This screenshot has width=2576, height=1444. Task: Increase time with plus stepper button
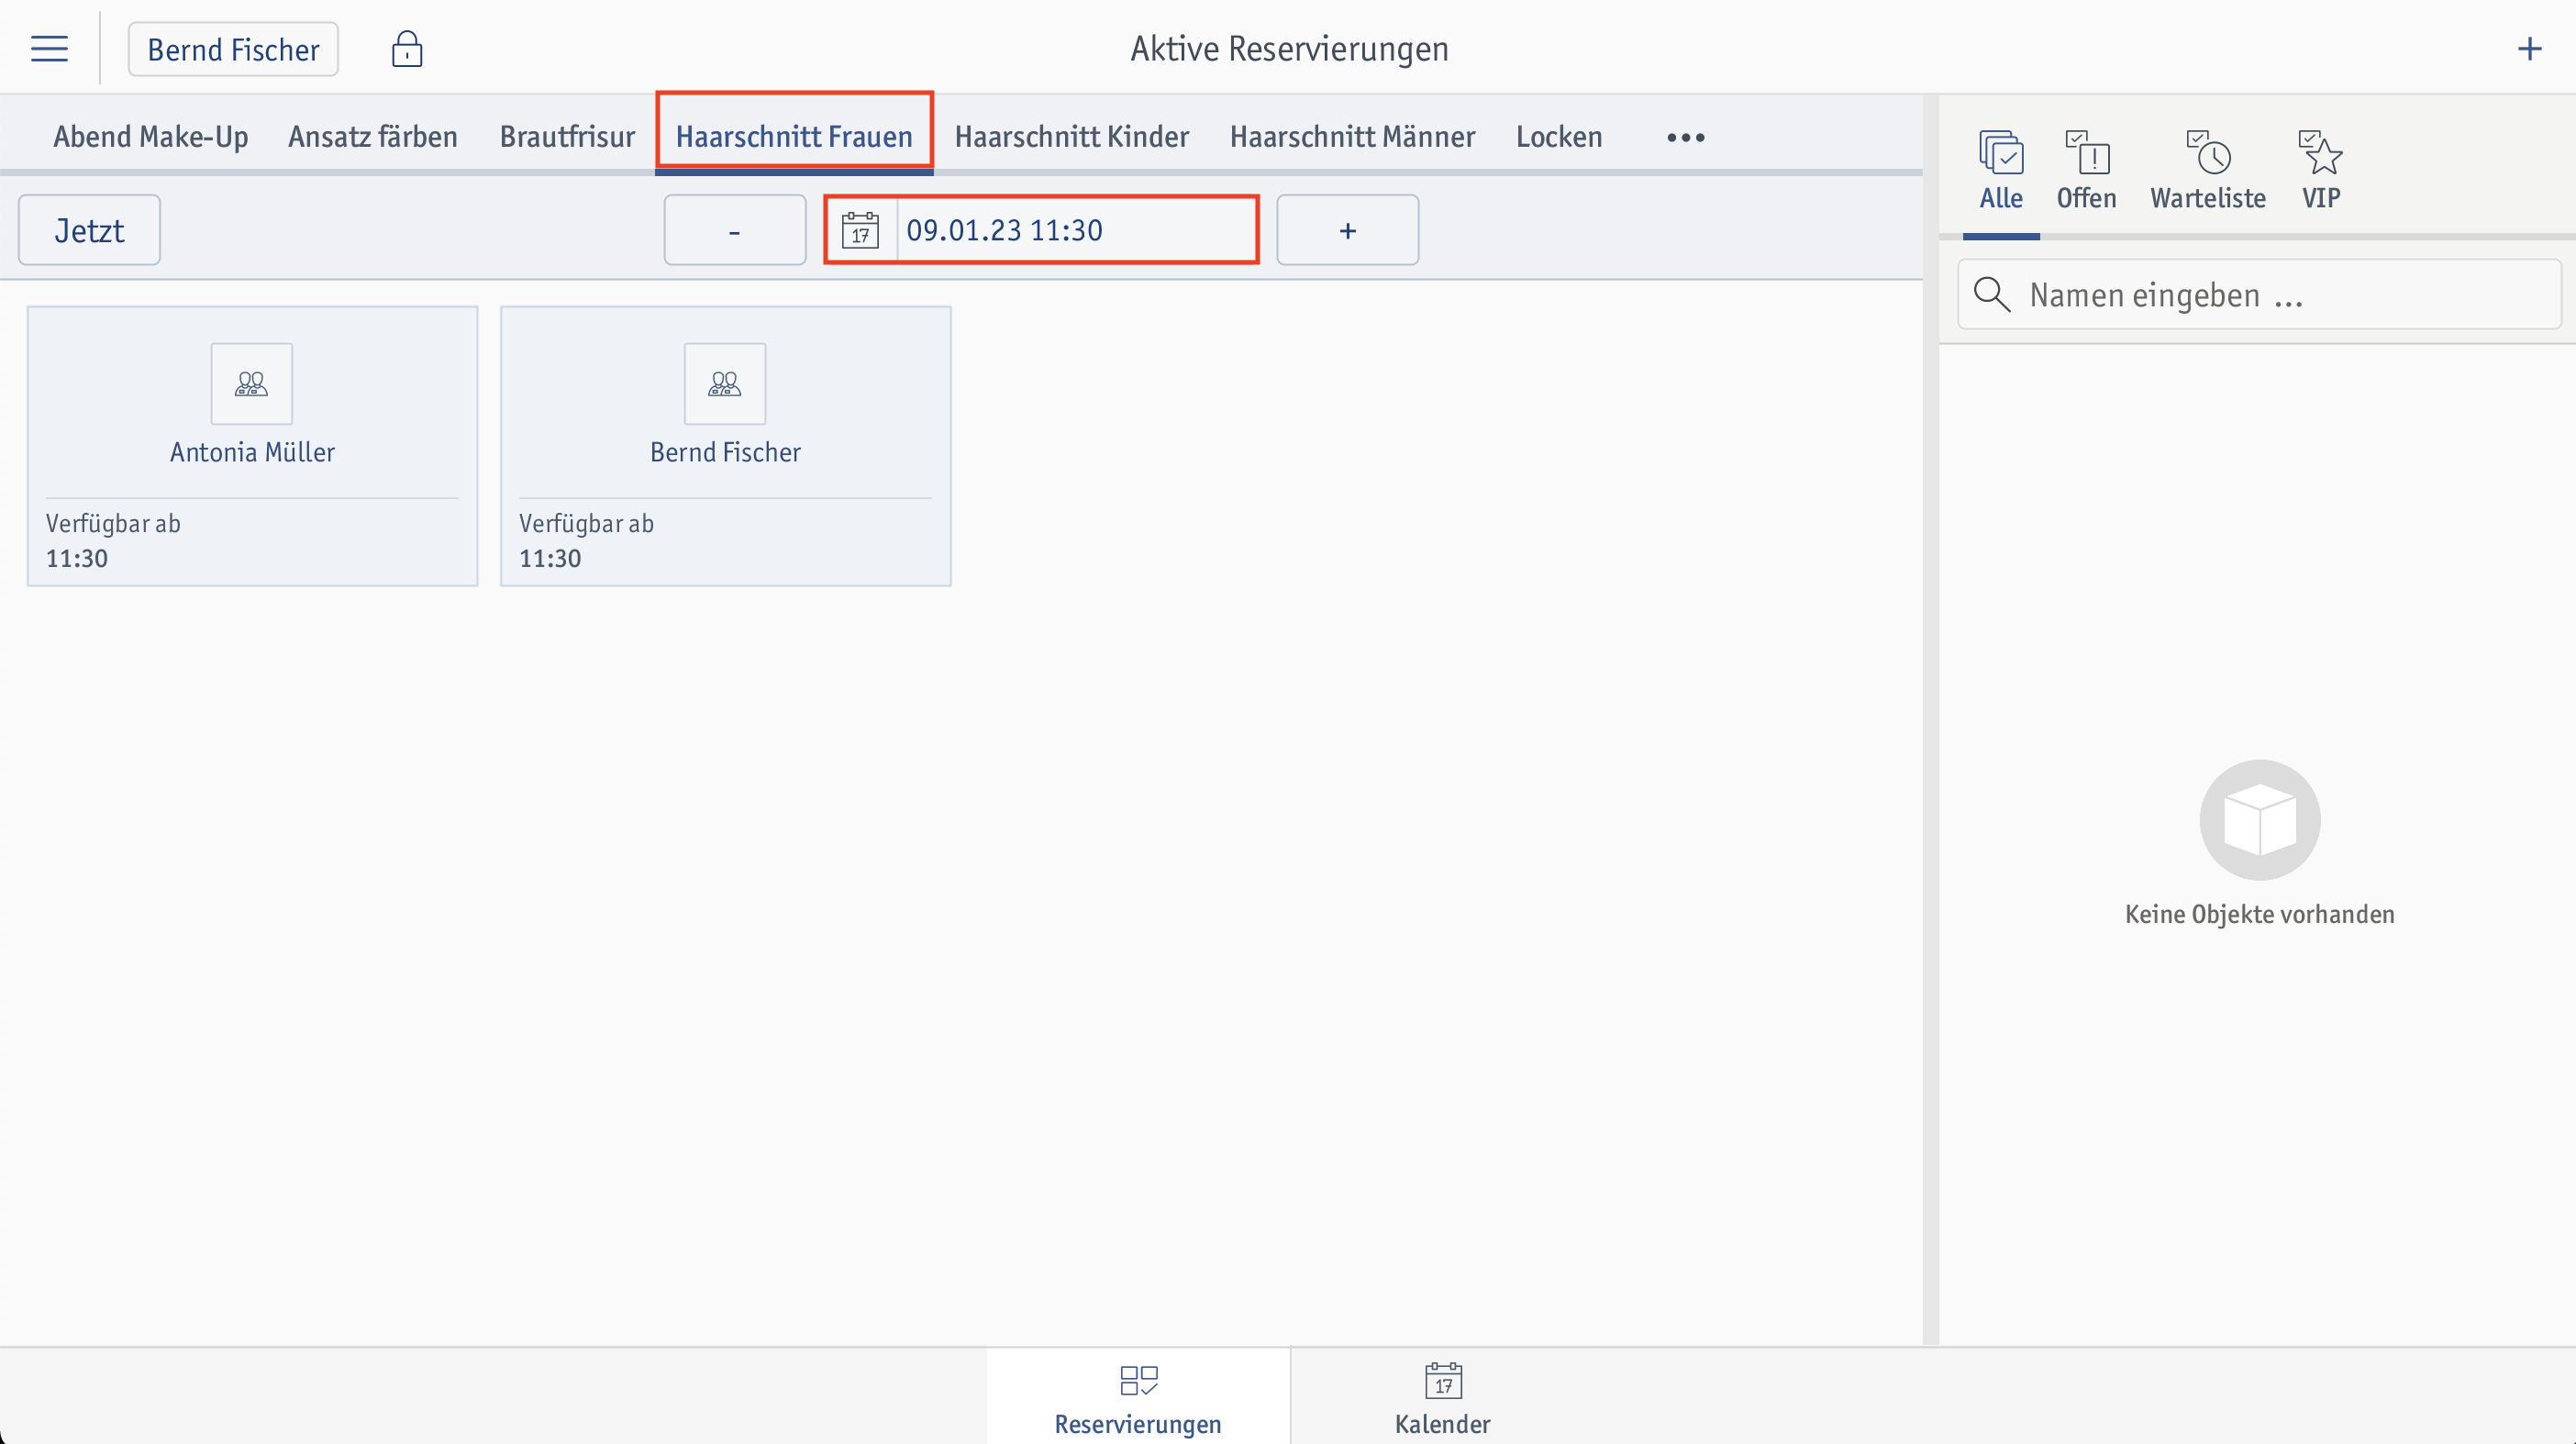[1348, 230]
